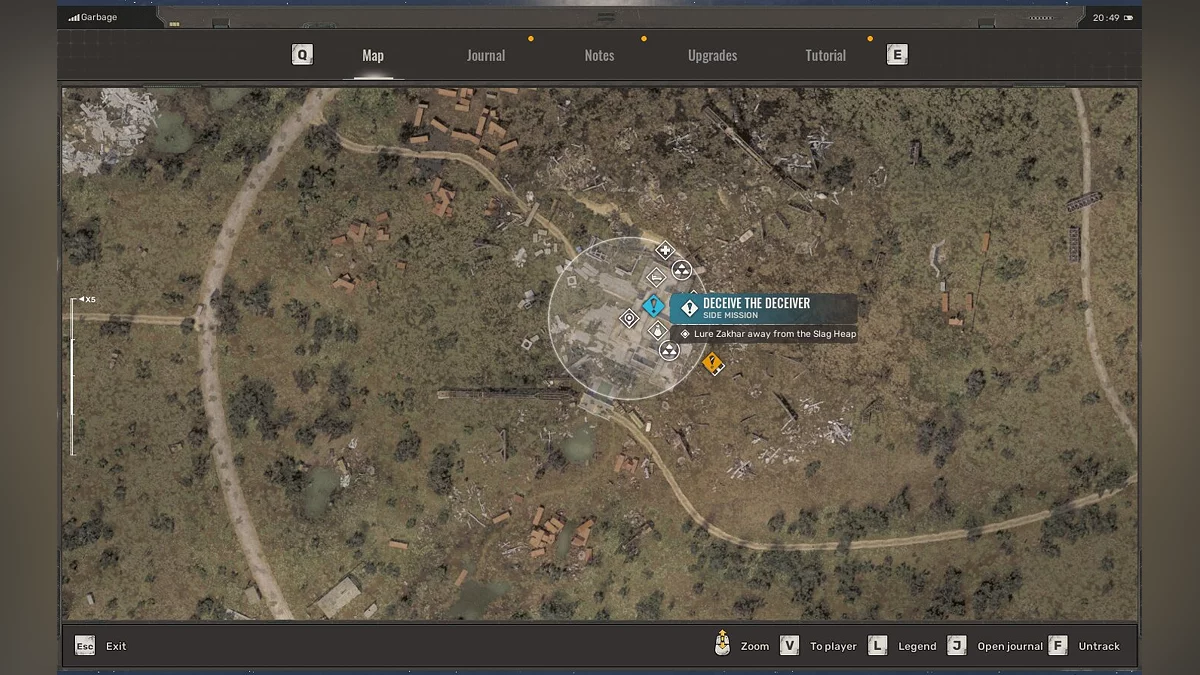Click the E next-tab key icon
This screenshot has height=675, width=1200.
[897, 55]
